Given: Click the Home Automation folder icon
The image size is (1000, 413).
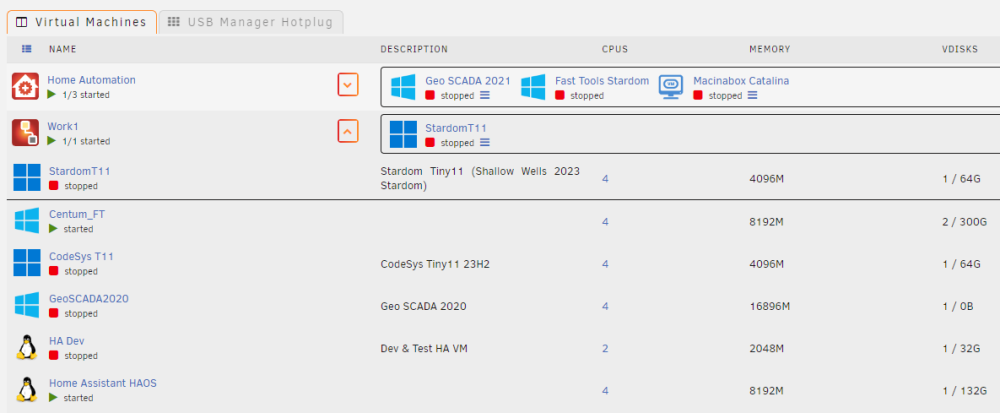Looking at the screenshot, I should point(26,86).
